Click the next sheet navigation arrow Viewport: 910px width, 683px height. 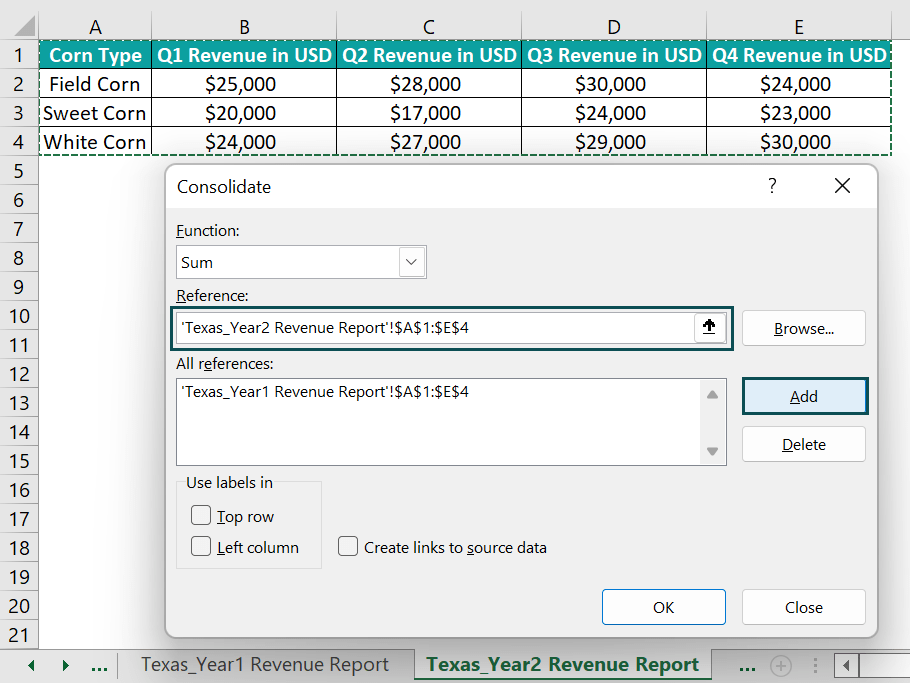click(65, 665)
